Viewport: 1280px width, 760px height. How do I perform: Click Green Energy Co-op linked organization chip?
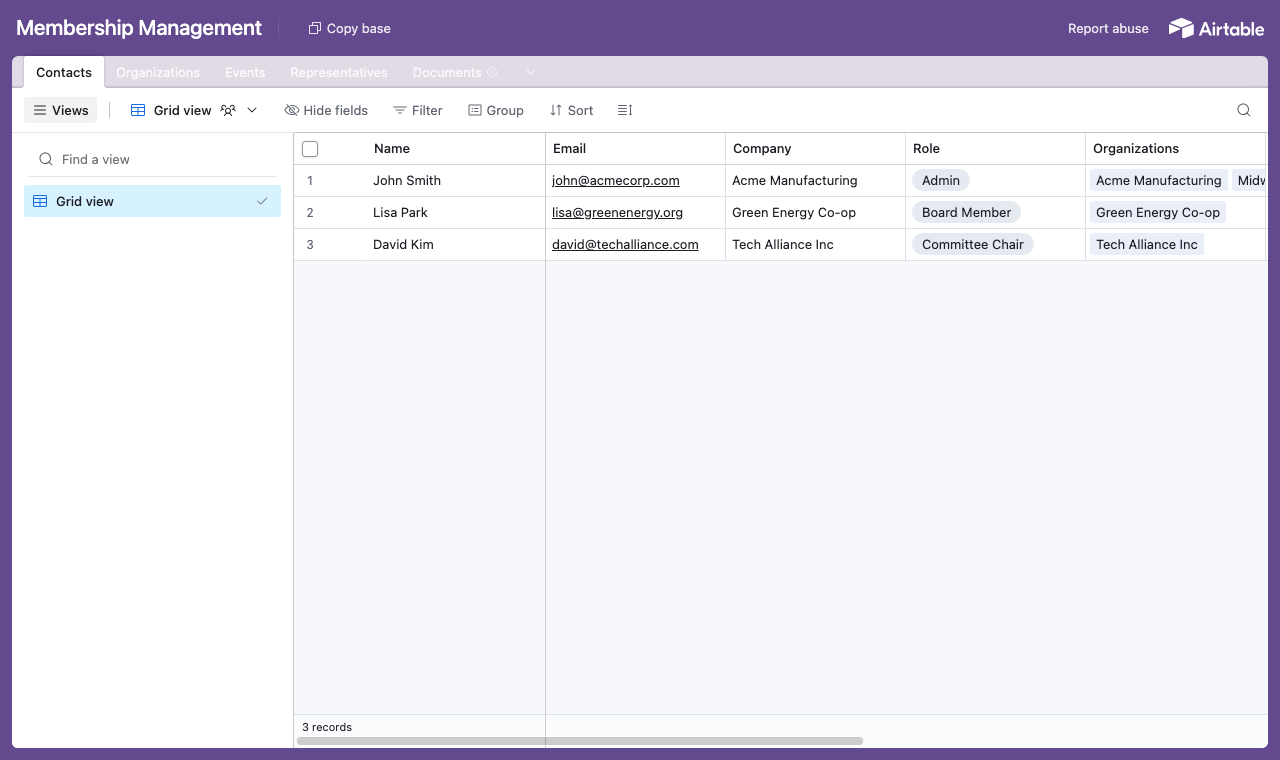click(x=1158, y=213)
